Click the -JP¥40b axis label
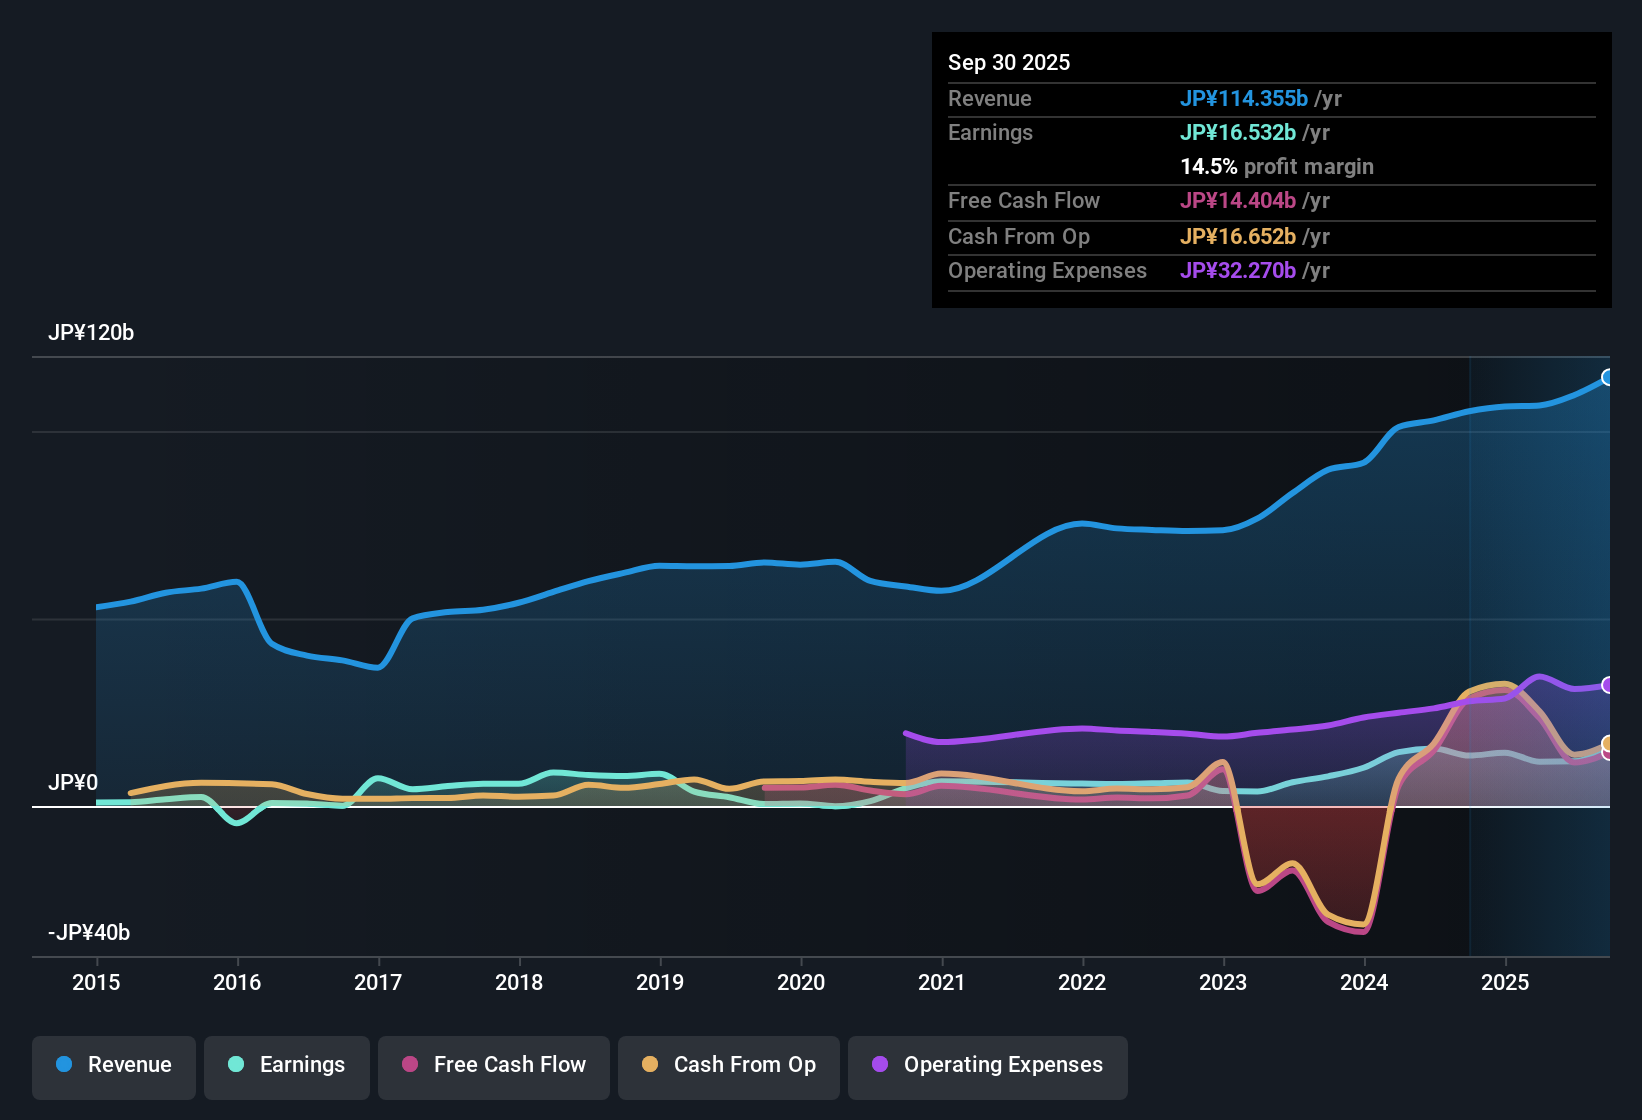 88,932
